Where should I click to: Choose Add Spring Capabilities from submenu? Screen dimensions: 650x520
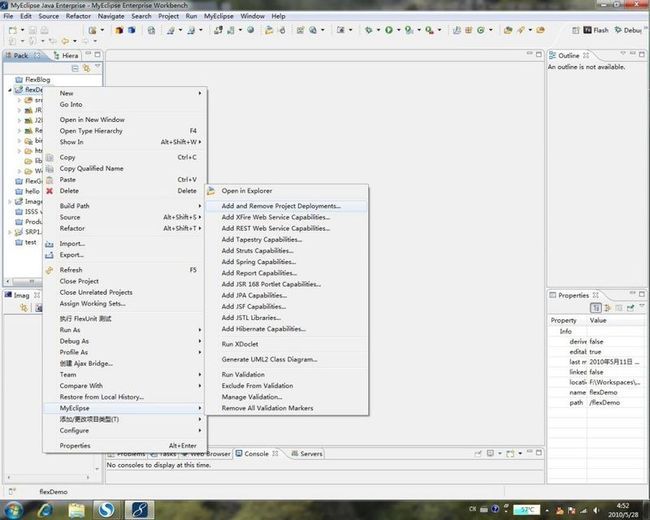click(286, 262)
